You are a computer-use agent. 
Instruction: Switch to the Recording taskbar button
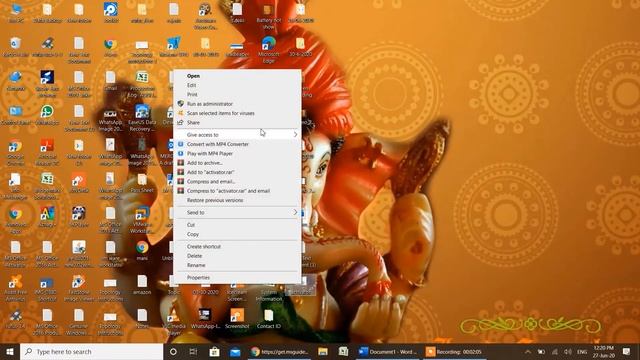454,351
